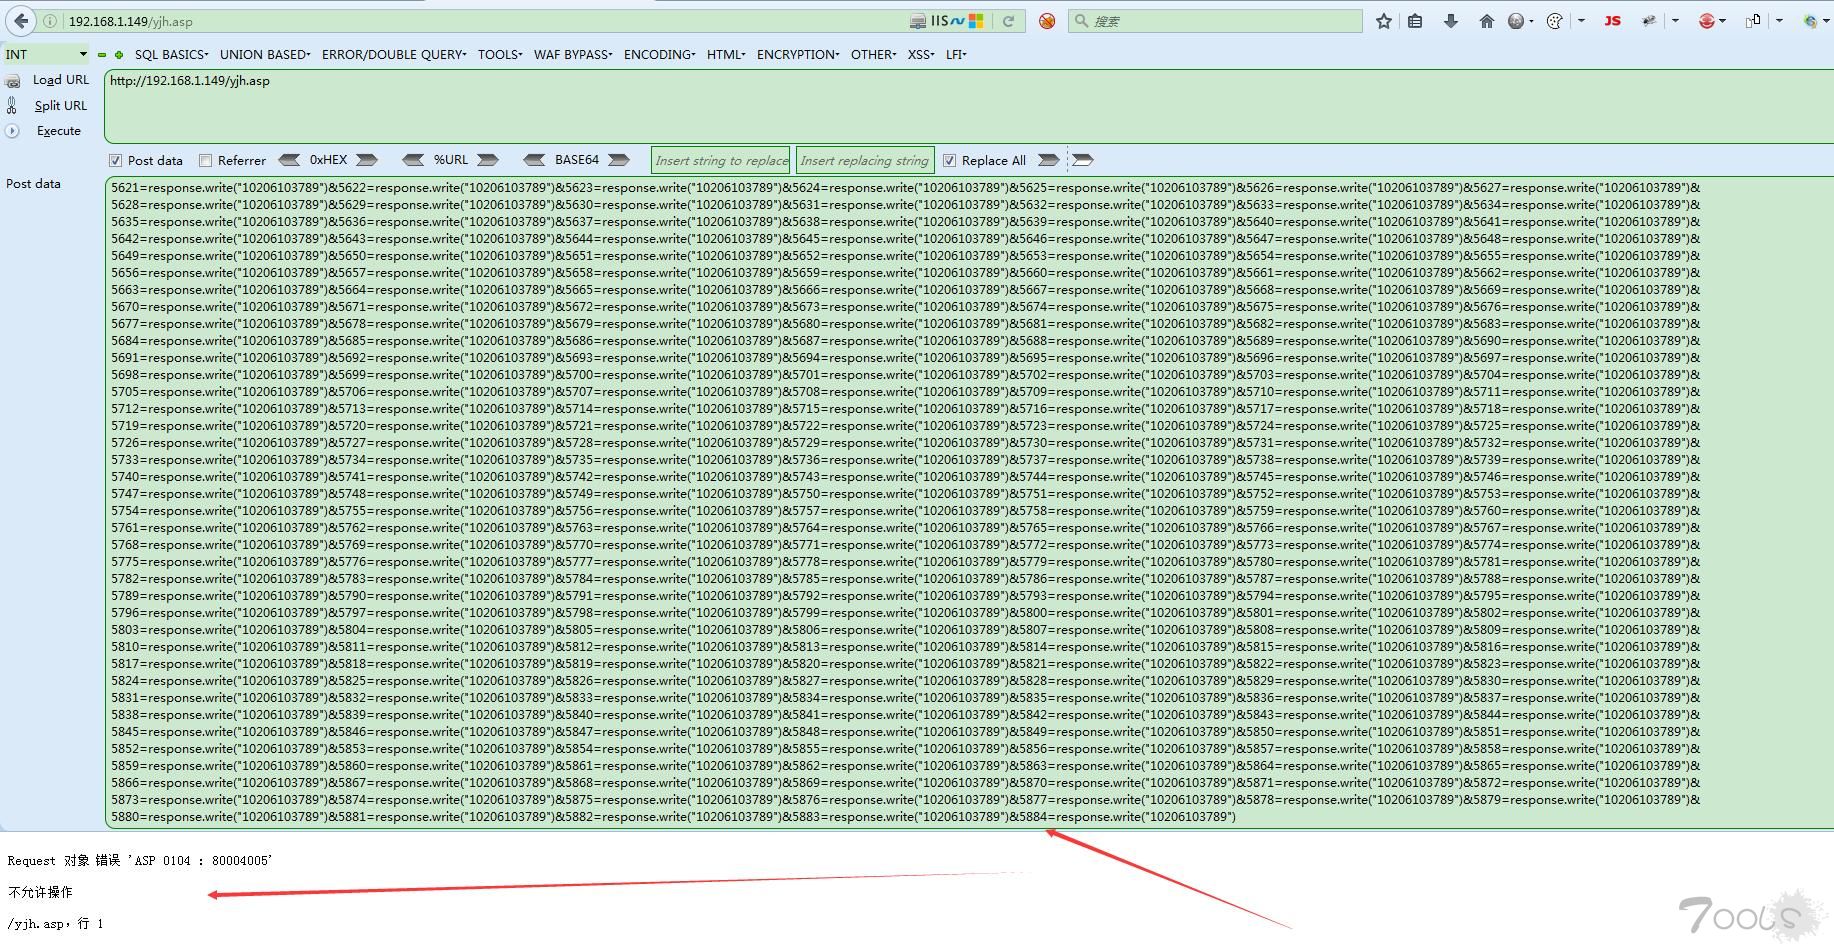Encode 0xHEX with right arrow

(x=367, y=160)
